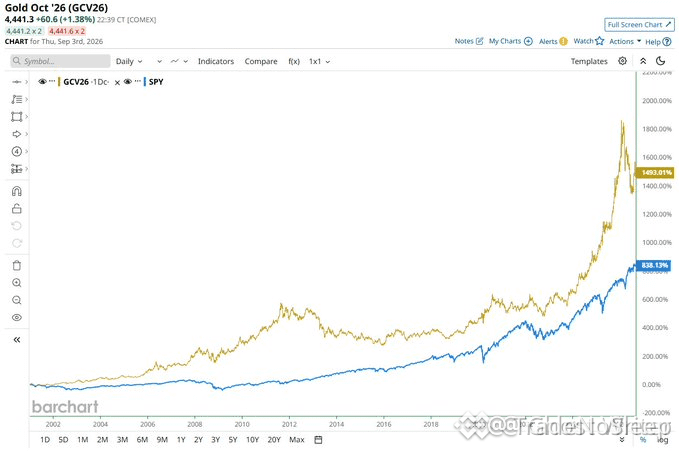This screenshot has width=679, height=451.
Task: Toggle visibility of SPY series
Action: click(128, 81)
